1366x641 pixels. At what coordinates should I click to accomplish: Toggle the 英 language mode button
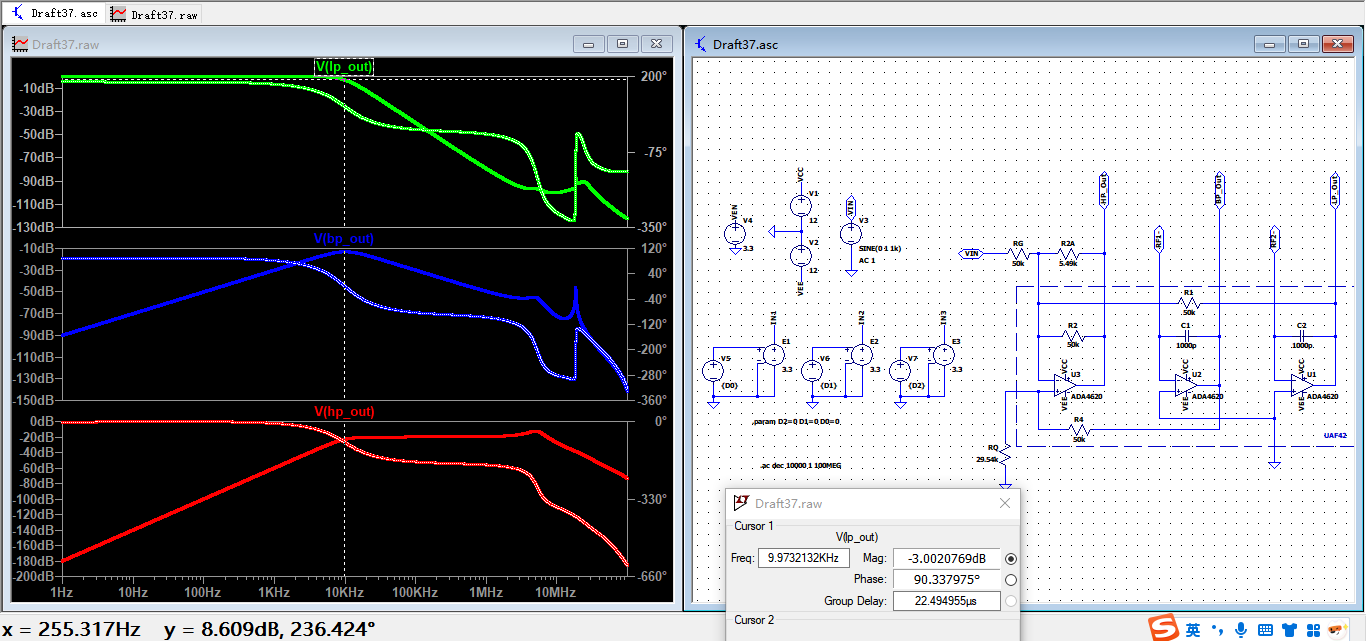point(1194,629)
